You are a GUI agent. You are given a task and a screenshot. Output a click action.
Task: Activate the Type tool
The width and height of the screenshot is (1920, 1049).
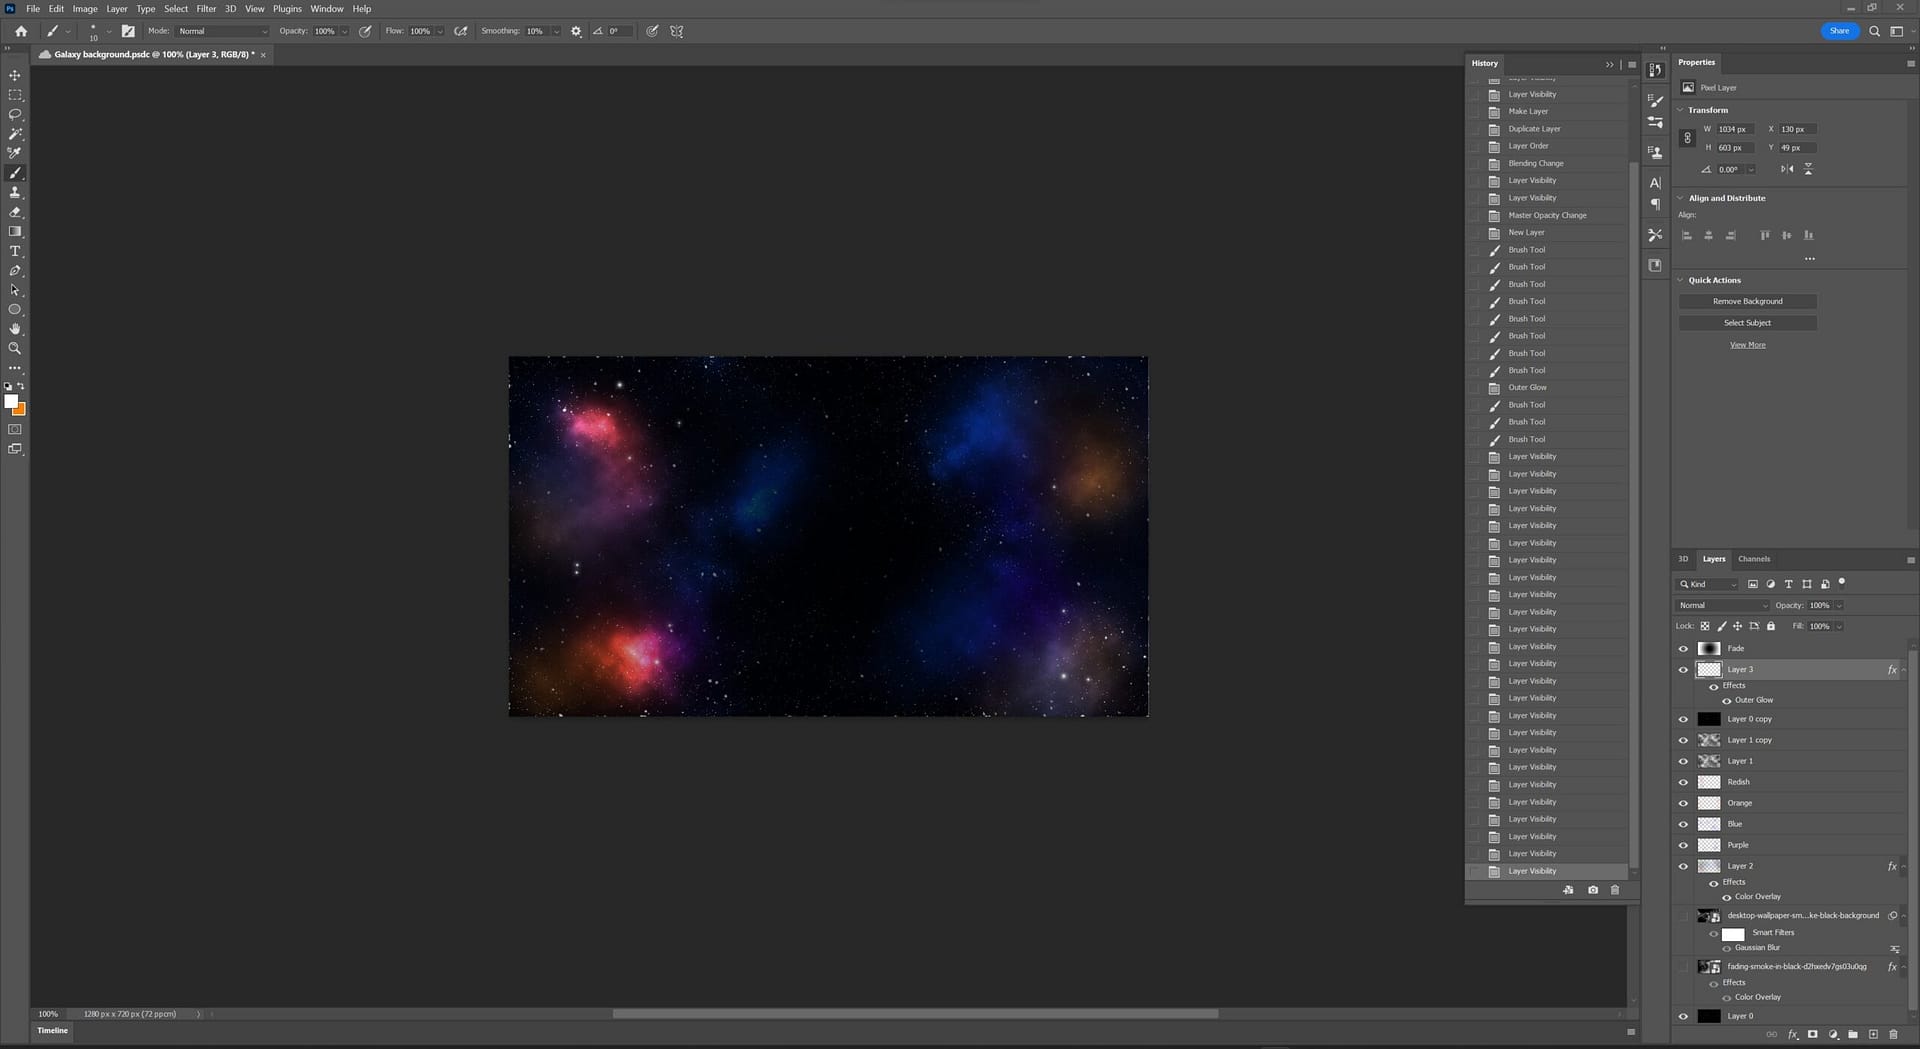click(x=15, y=250)
